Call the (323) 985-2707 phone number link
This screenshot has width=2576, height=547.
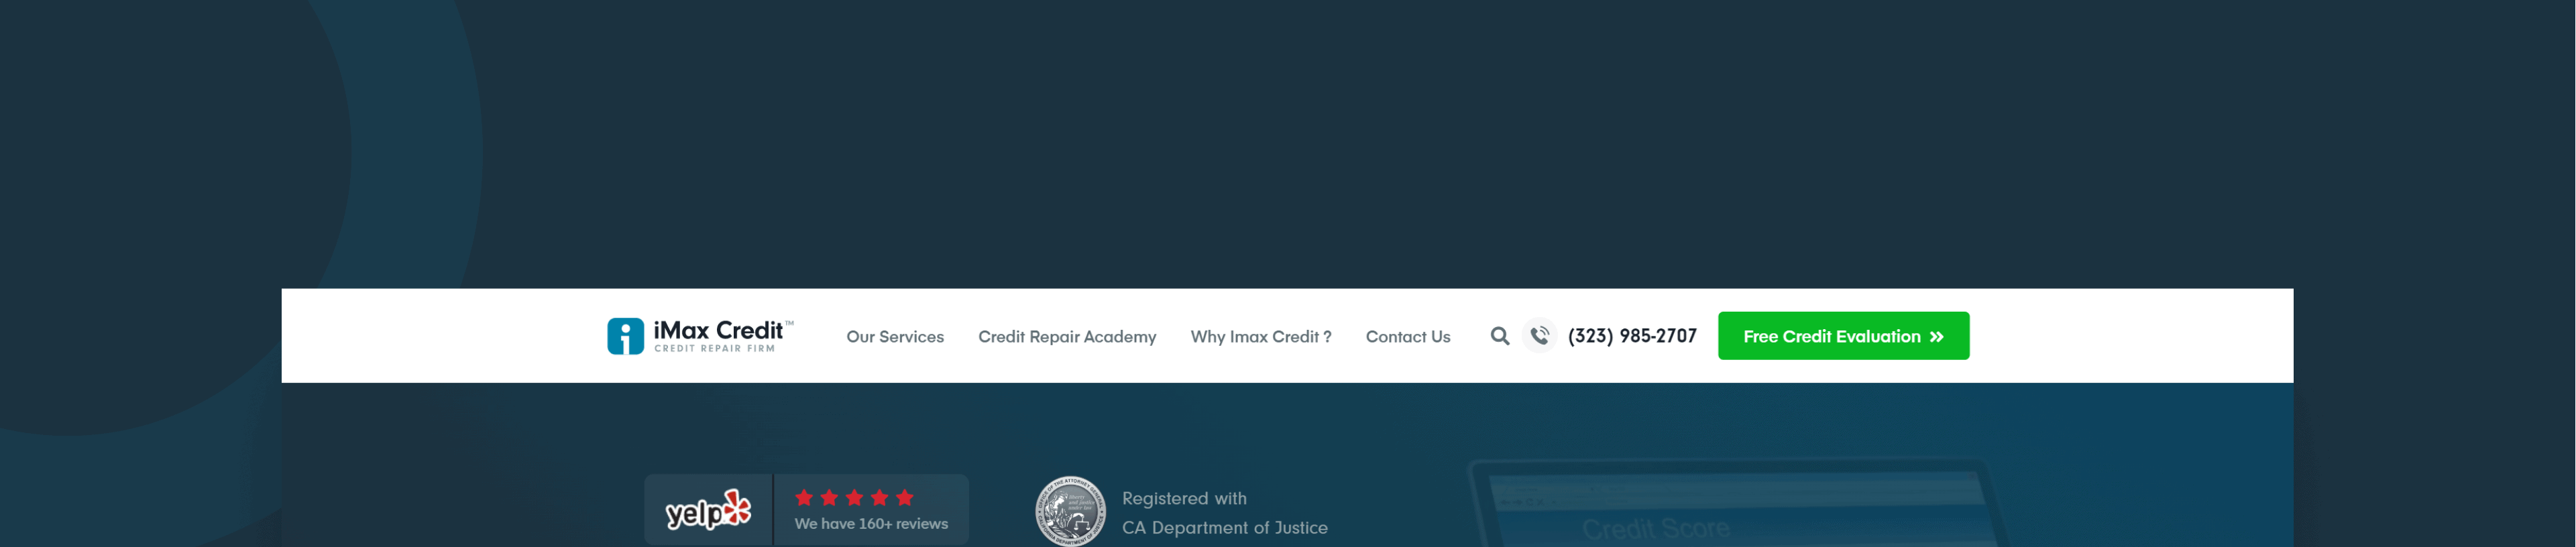pos(1631,336)
